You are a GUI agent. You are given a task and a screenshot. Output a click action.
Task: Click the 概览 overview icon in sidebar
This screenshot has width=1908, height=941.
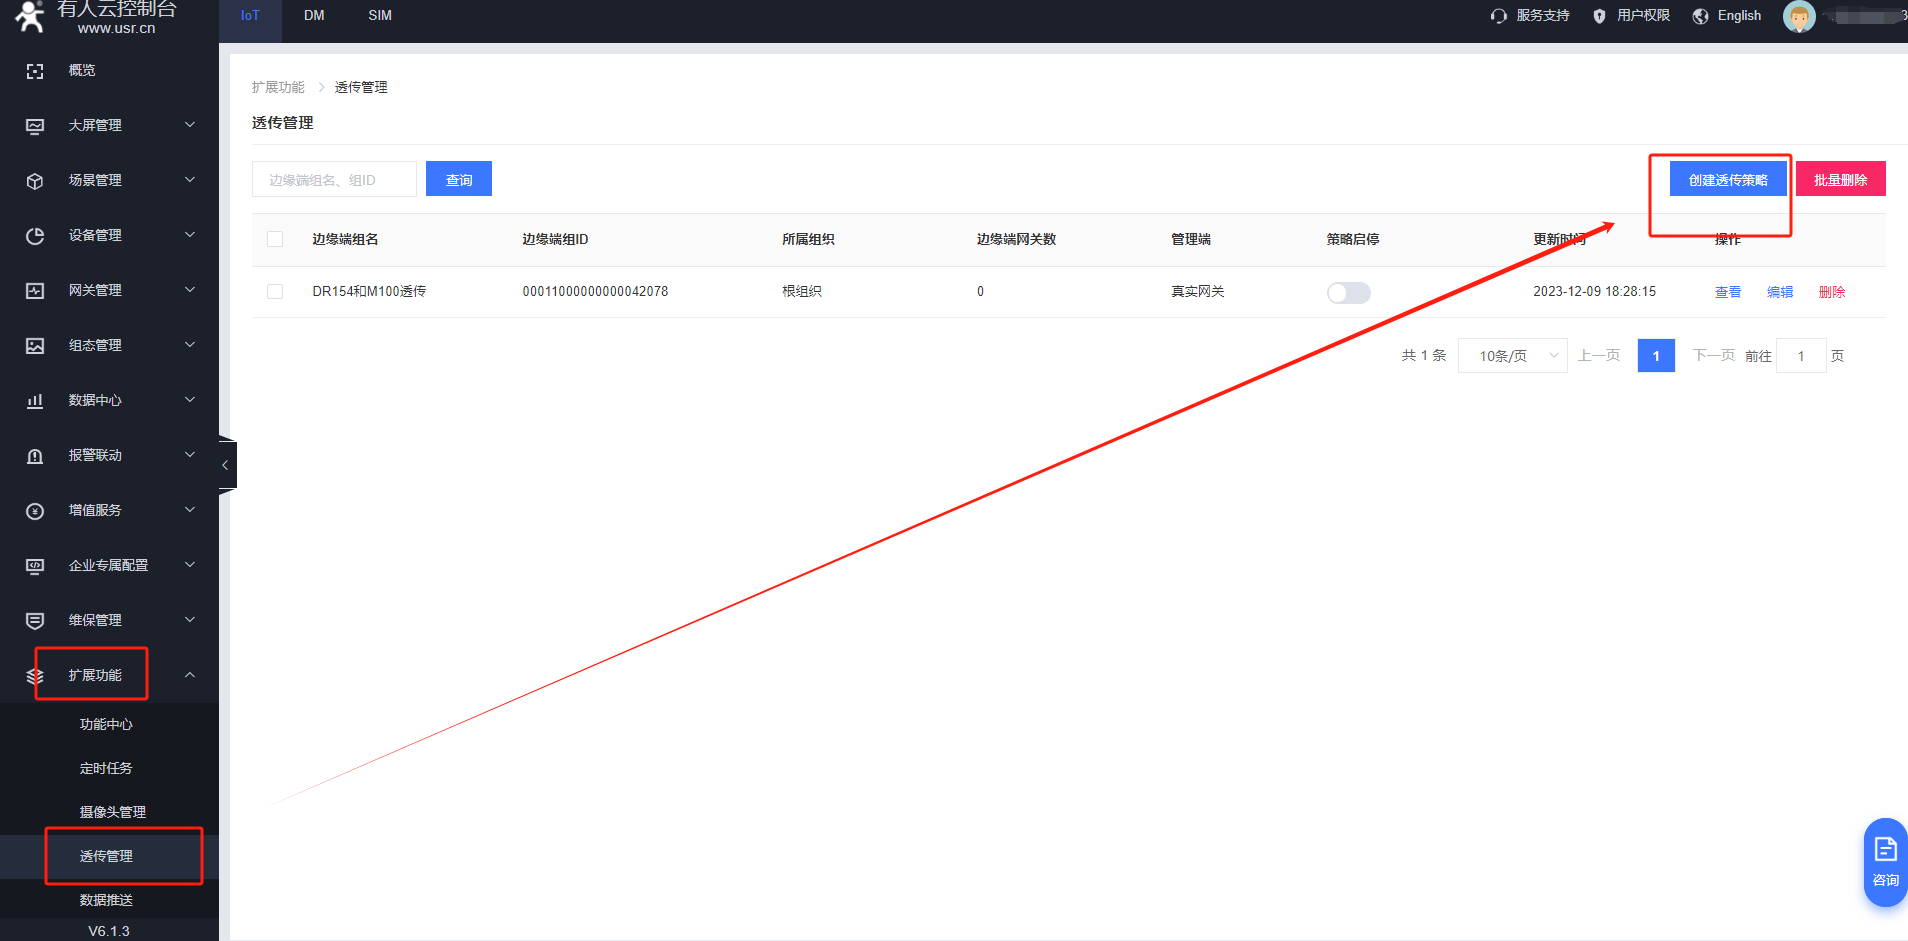pyautogui.click(x=35, y=71)
